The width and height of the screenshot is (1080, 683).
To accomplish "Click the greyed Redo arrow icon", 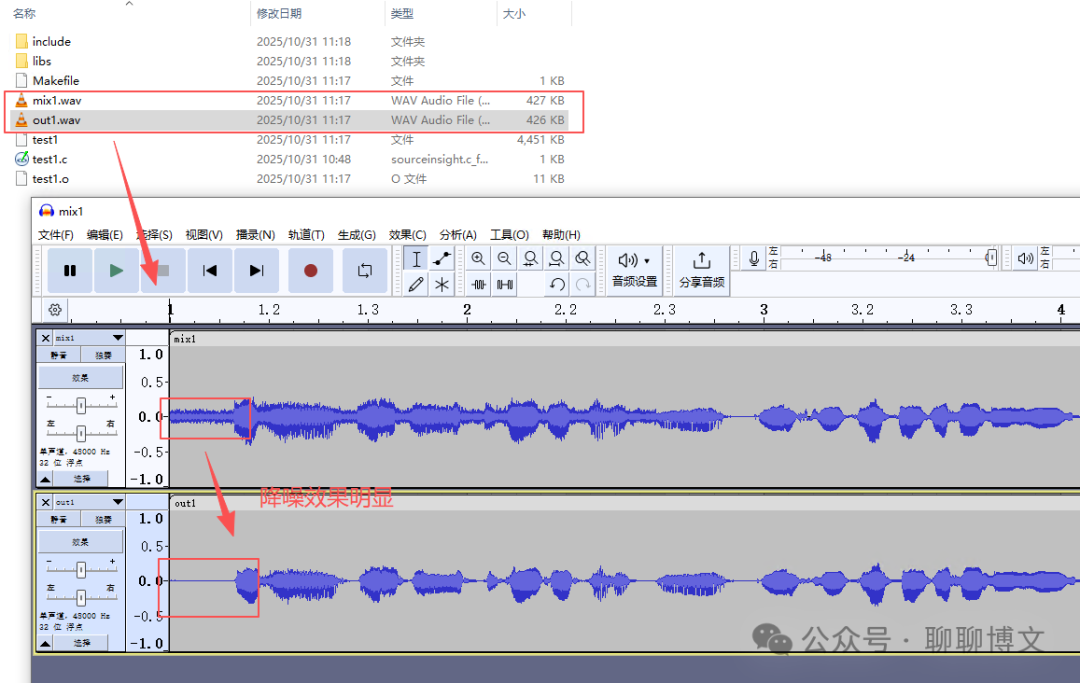I will (x=583, y=284).
